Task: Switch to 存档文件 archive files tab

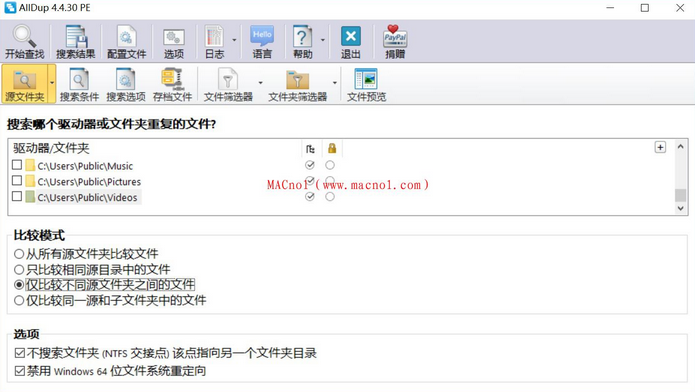Action: coord(172,85)
